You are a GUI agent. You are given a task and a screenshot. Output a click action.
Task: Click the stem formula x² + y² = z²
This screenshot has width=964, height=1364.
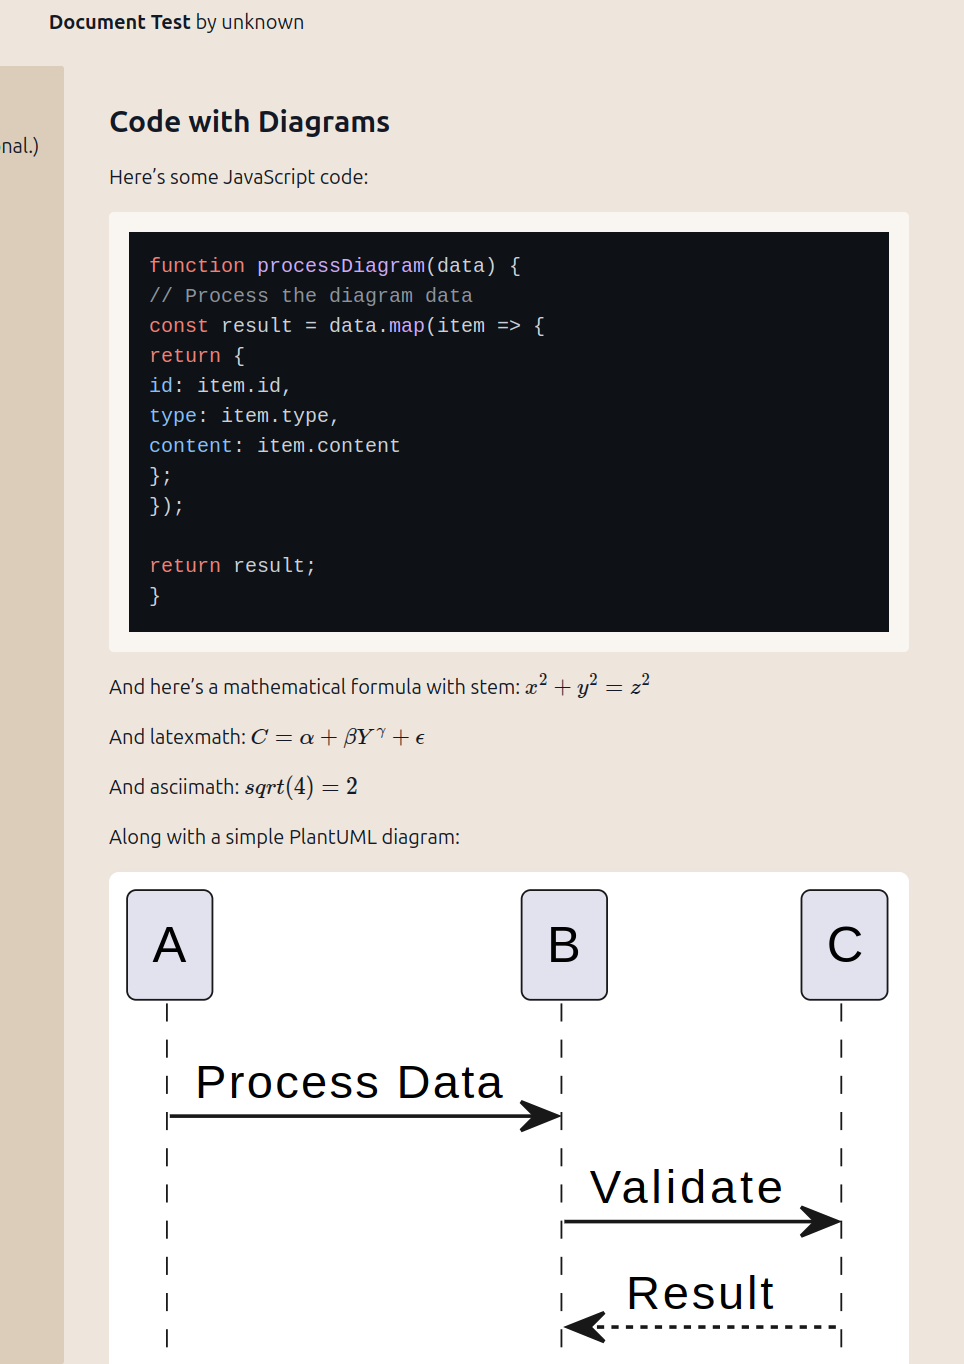[x=588, y=685]
